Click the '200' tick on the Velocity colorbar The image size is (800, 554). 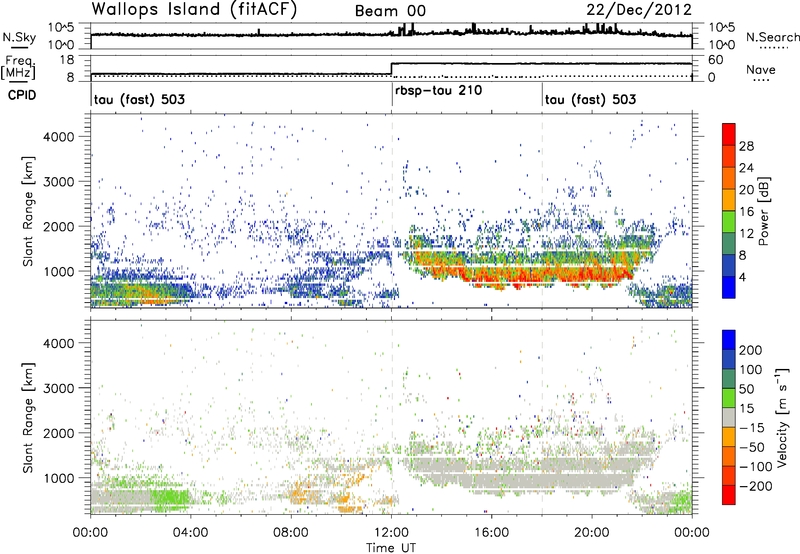click(751, 350)
